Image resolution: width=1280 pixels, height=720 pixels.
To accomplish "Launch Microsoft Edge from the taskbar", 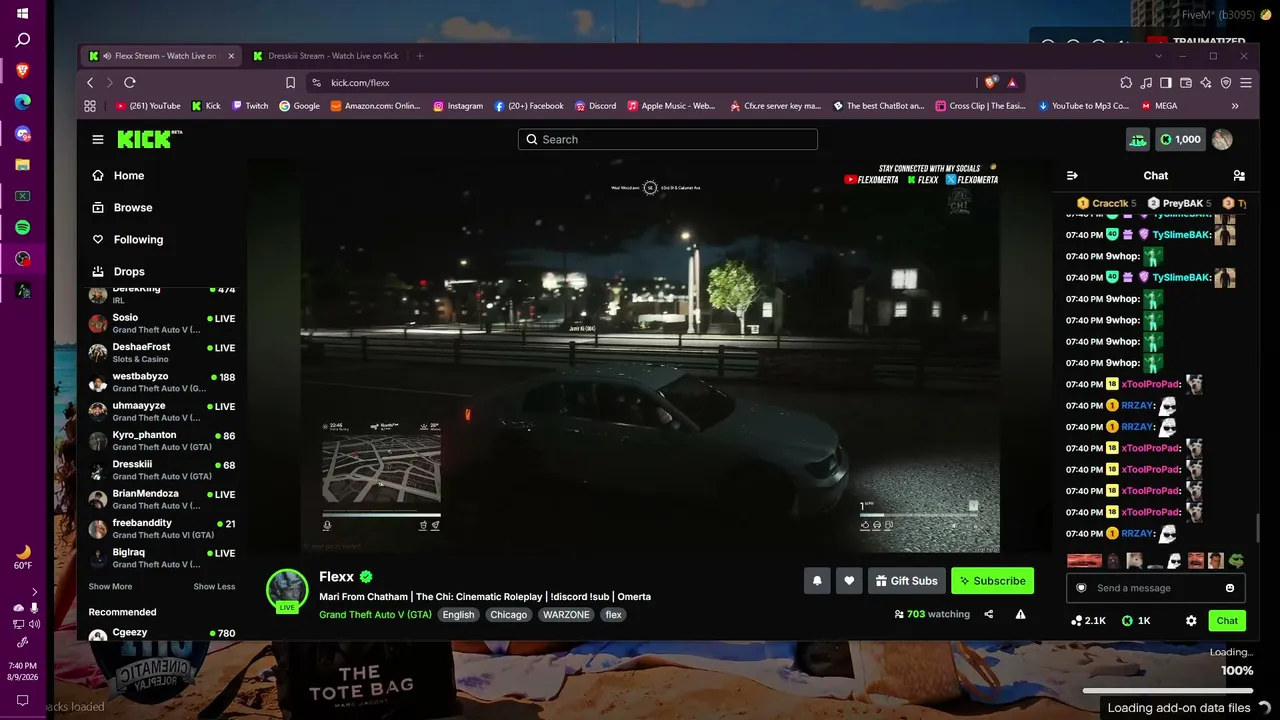I will 22,102.
